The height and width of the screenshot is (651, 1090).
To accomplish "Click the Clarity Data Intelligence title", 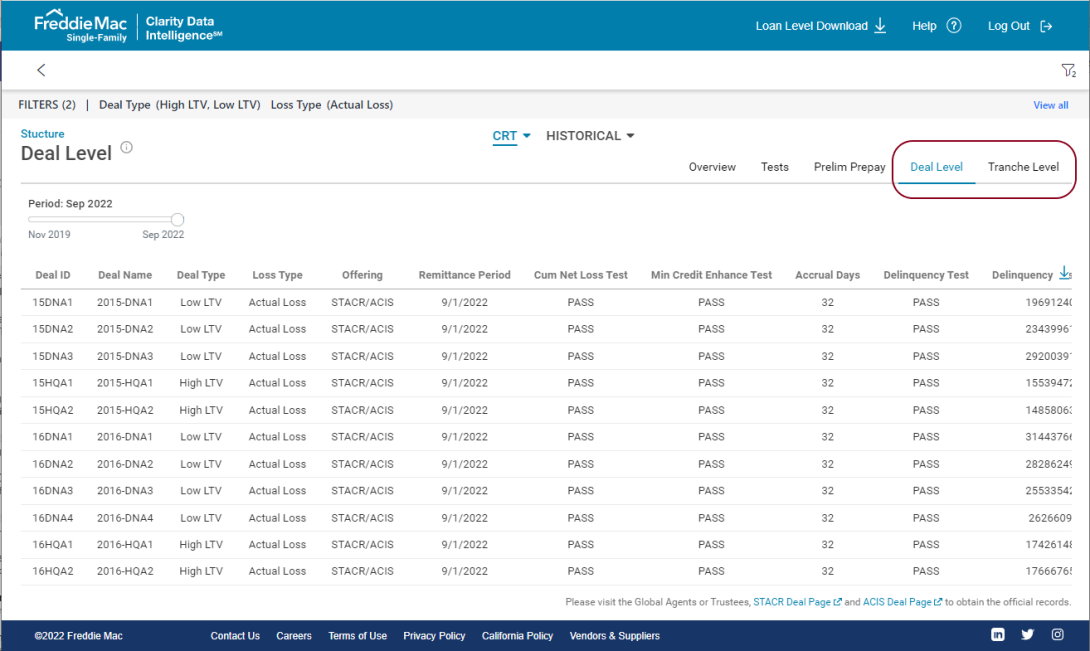I will point(184,29).
